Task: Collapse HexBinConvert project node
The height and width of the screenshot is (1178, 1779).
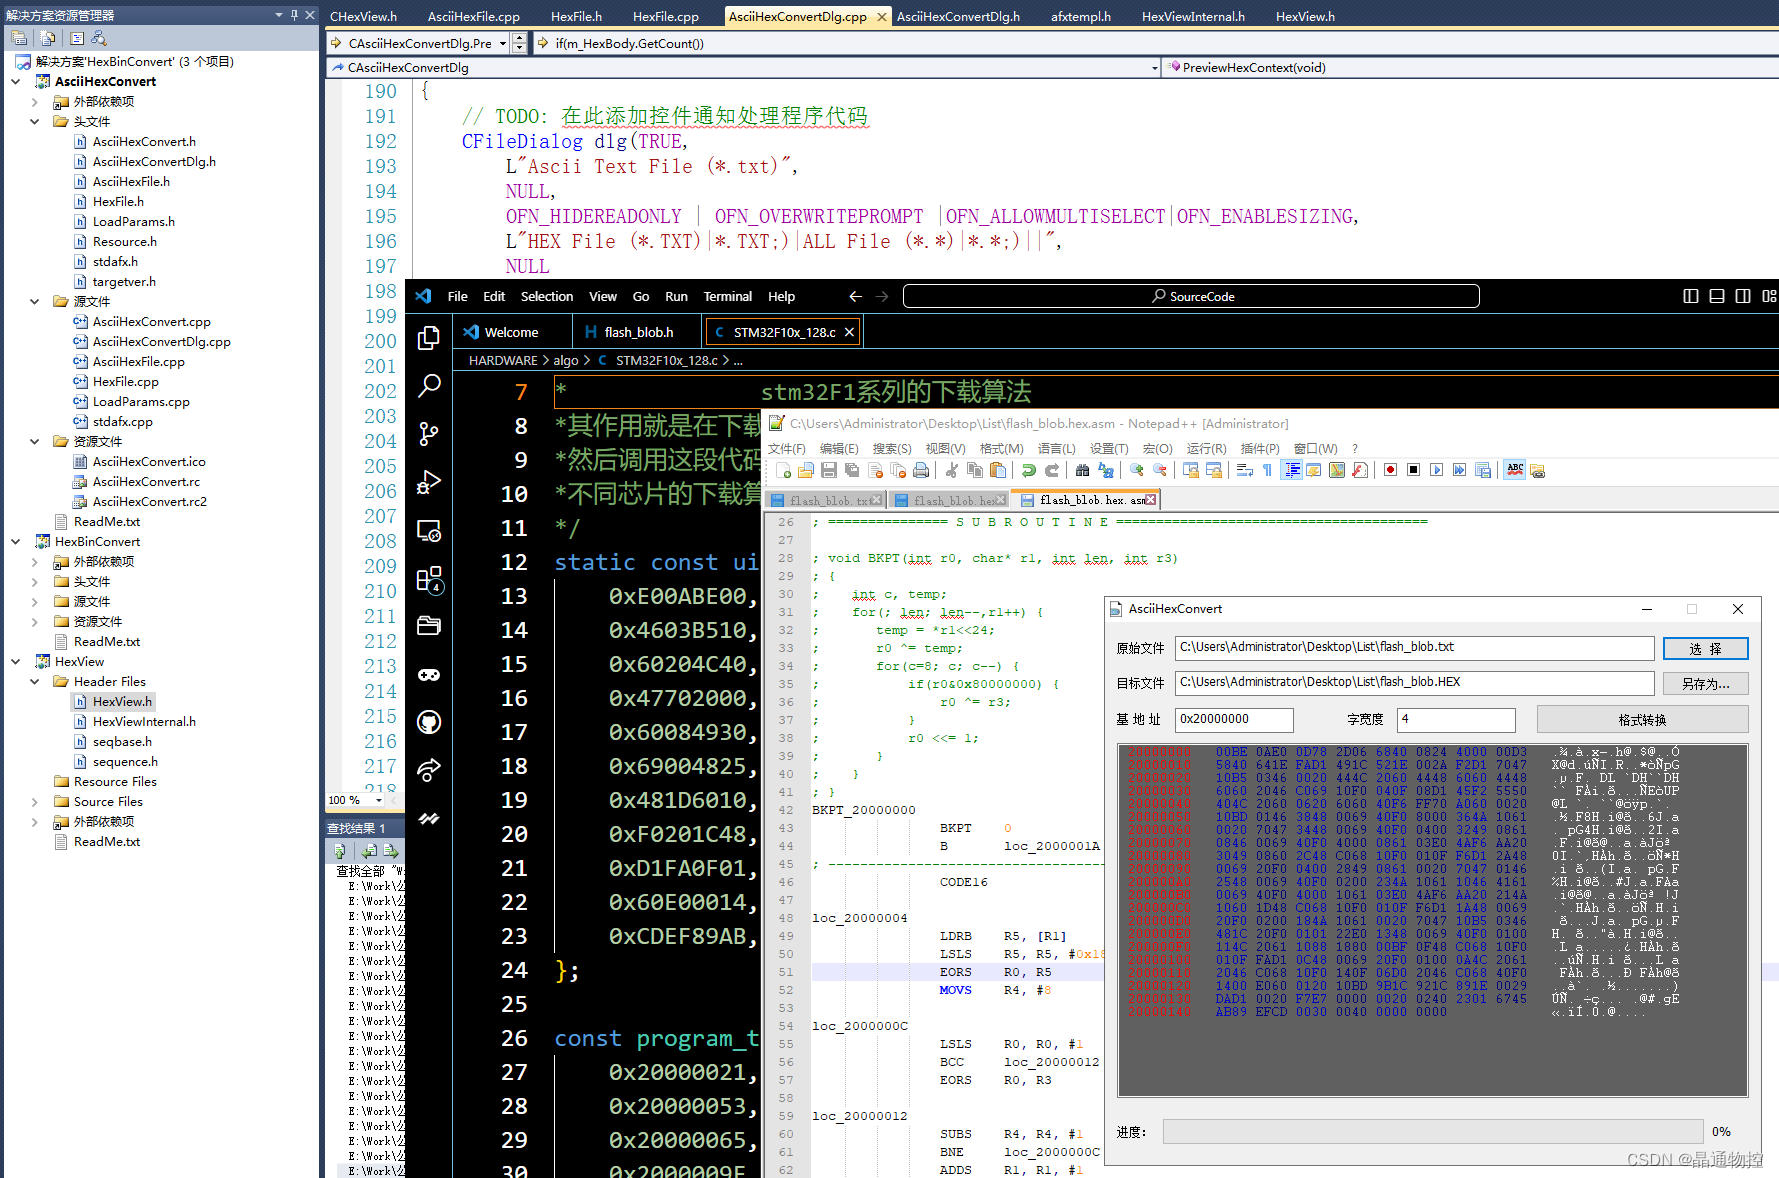Action: click(x=16, y=542)
